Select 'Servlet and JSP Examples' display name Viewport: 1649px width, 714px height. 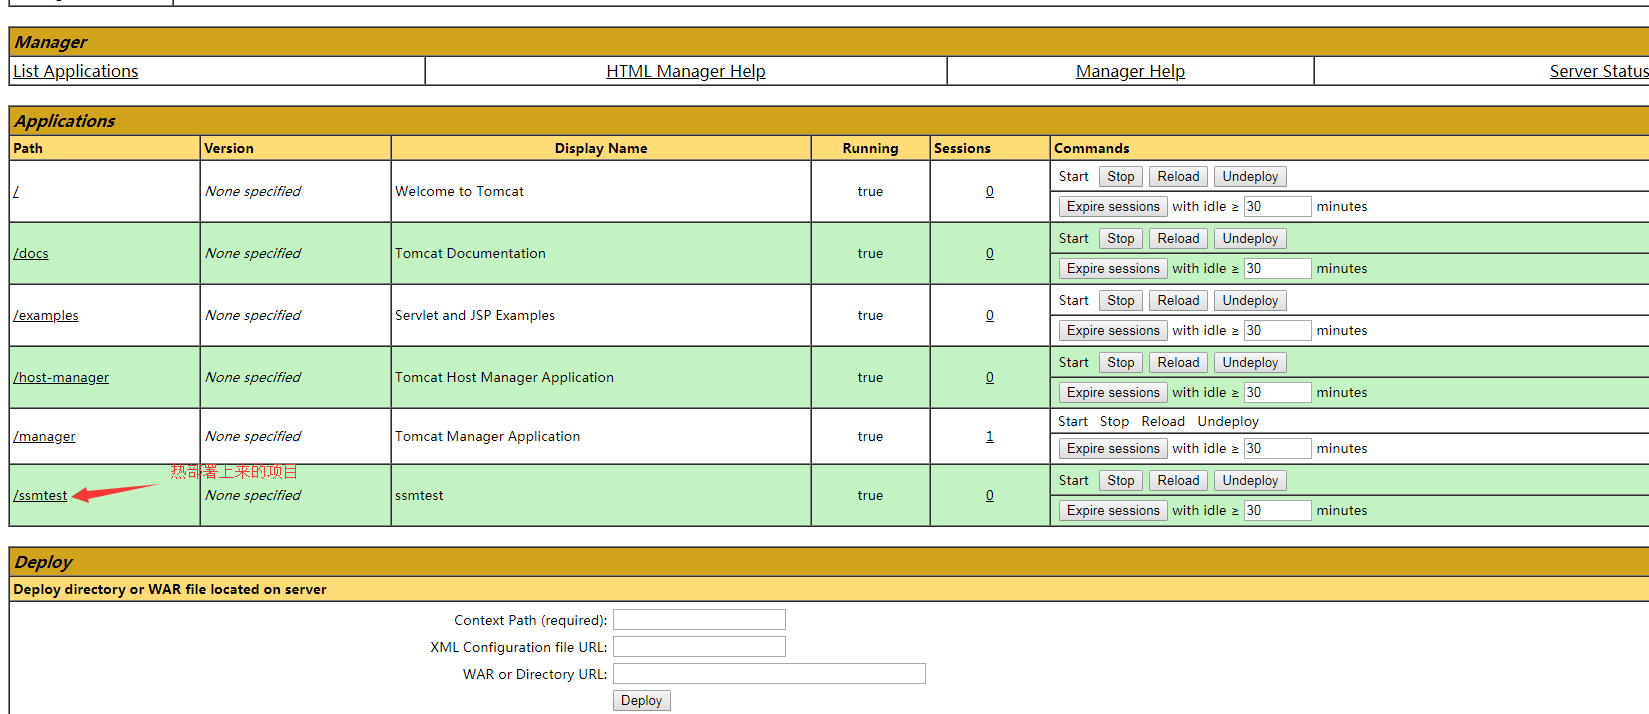(475, 315)
